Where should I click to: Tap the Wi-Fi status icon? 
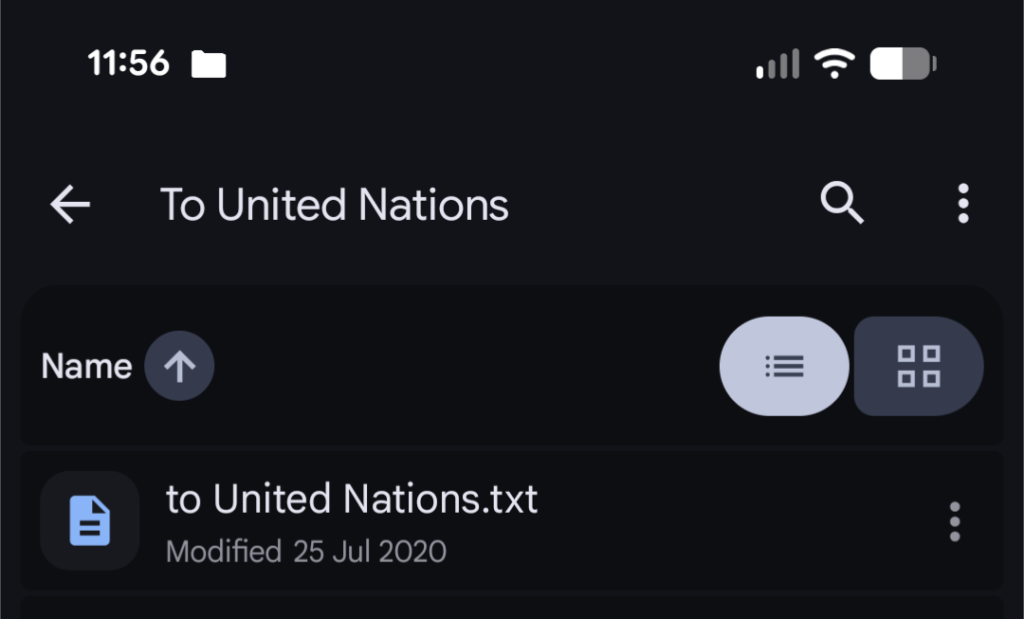point(833,65)
